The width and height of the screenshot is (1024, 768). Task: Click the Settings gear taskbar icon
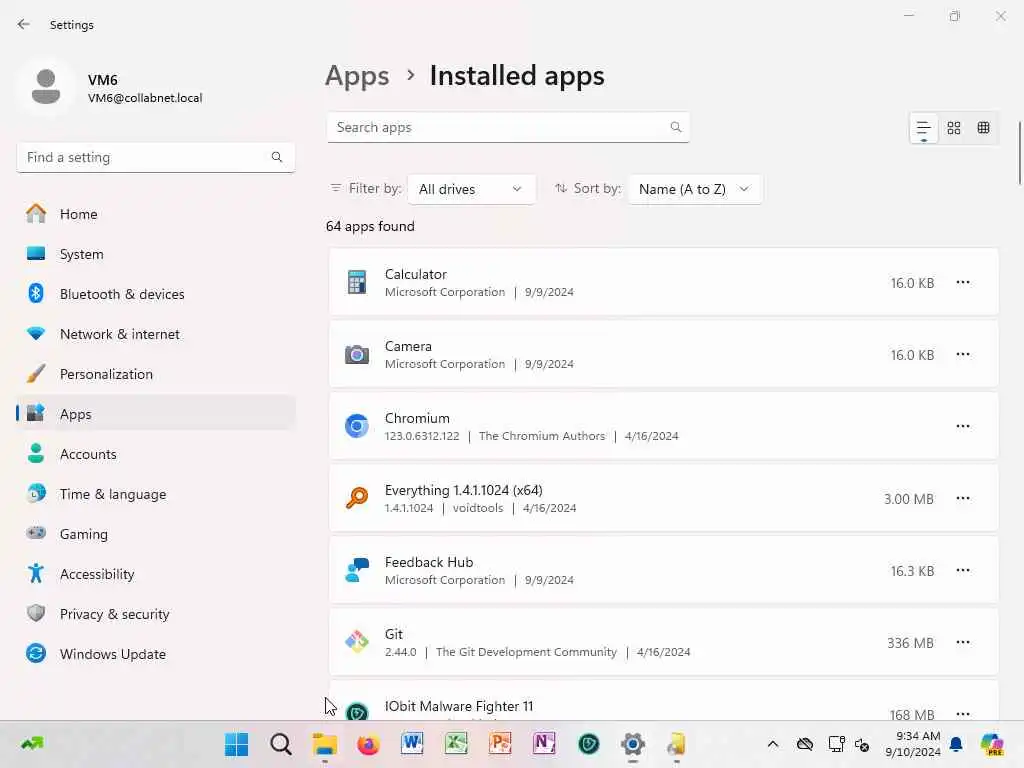[x=632, y=744]
